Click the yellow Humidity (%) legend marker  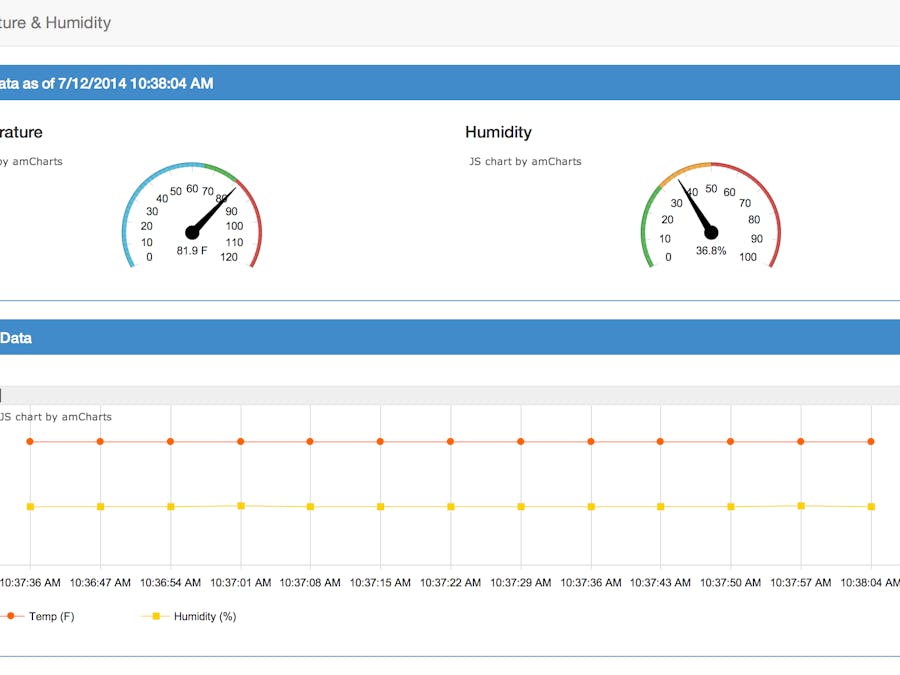[x=156, y=616]
